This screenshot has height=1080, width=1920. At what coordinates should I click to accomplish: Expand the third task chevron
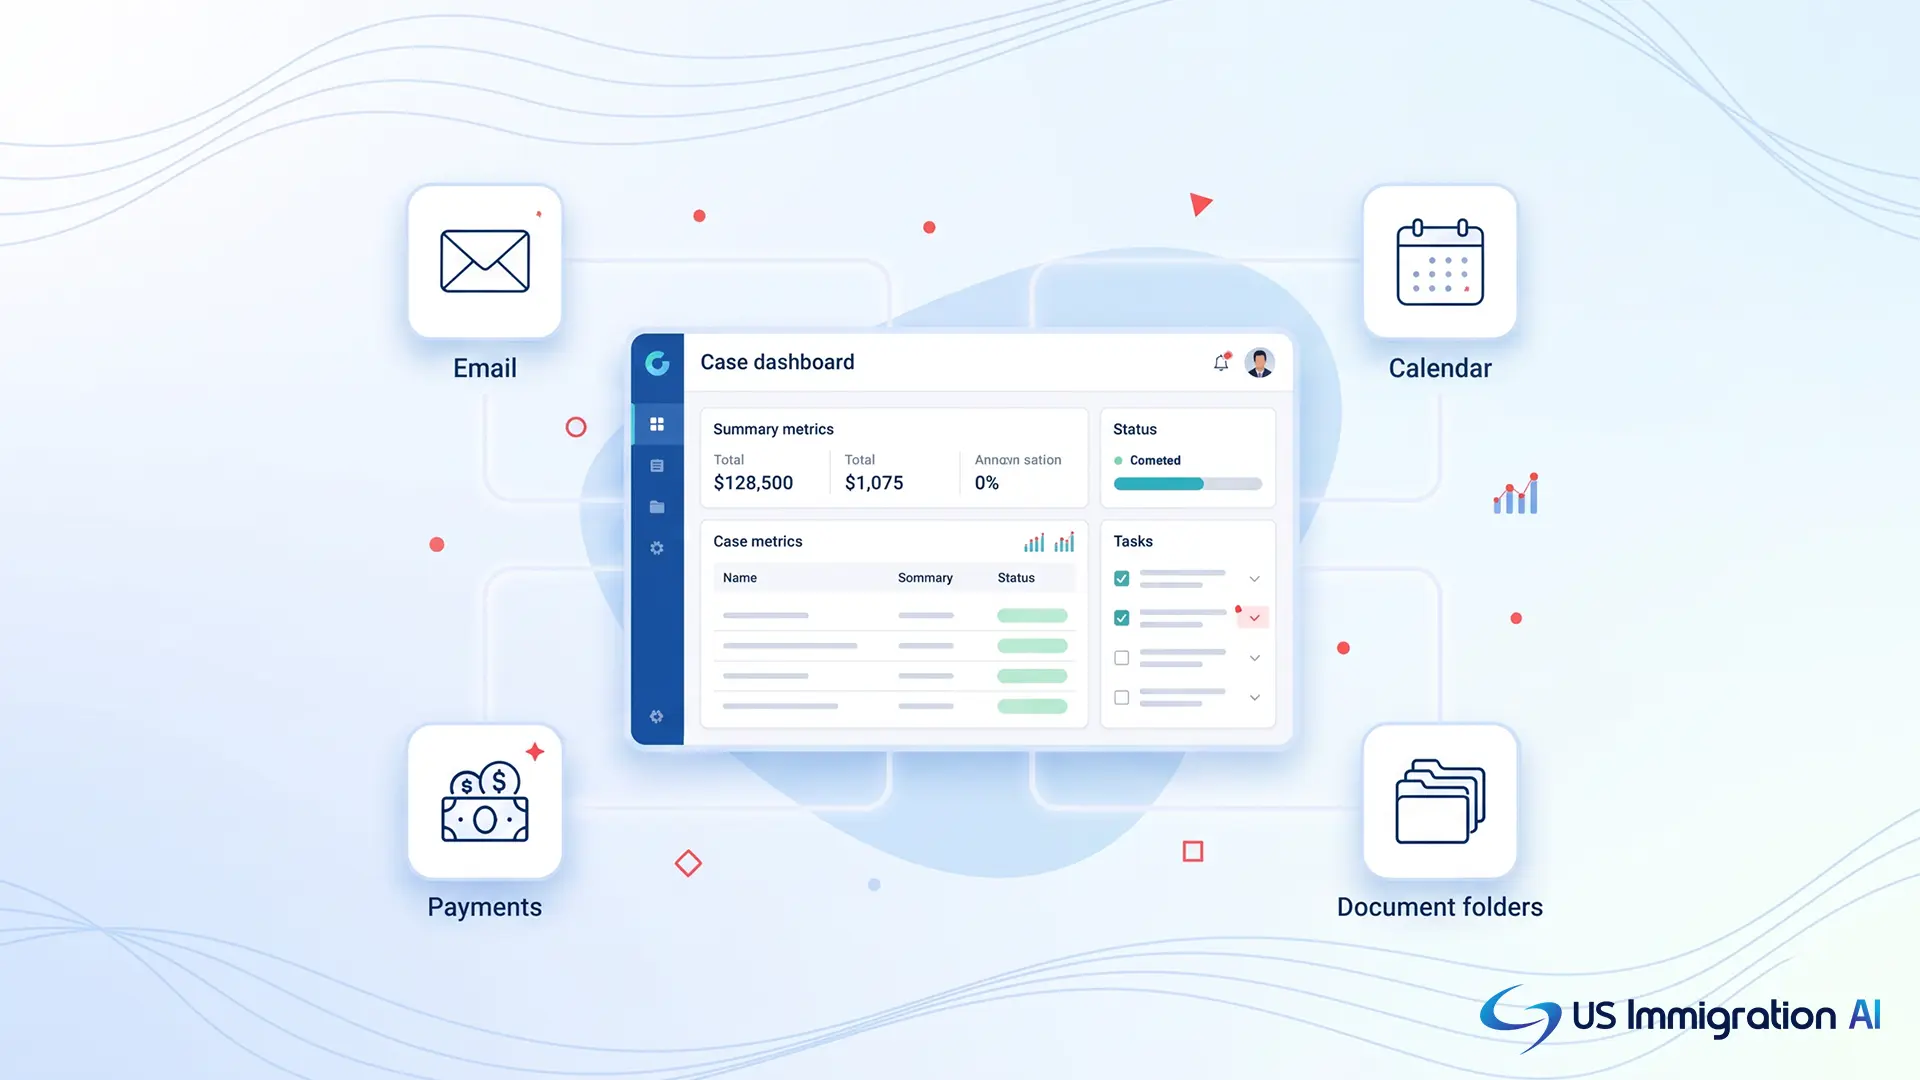pyautogui.click(x=1254, y=658)
